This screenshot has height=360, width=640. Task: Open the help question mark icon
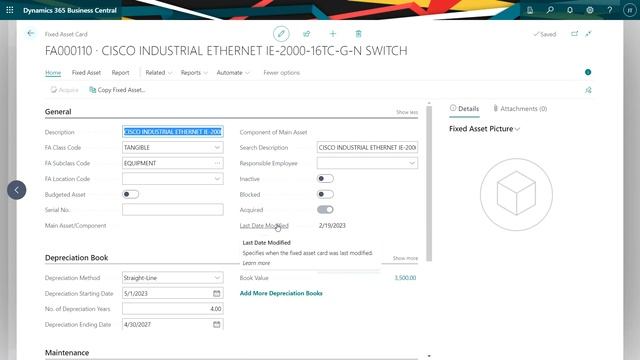610,10
